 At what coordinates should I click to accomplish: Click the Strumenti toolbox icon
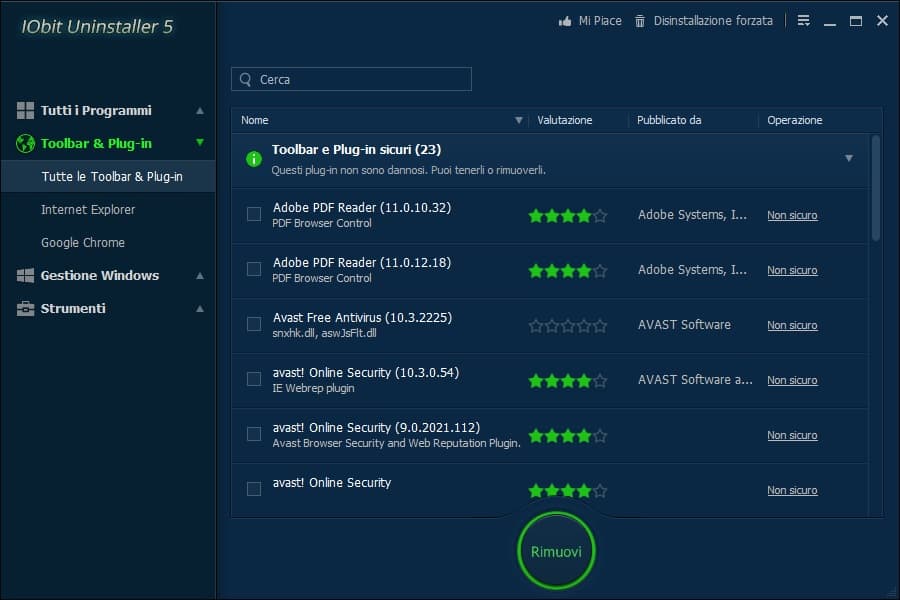click(x=25, y=309)
